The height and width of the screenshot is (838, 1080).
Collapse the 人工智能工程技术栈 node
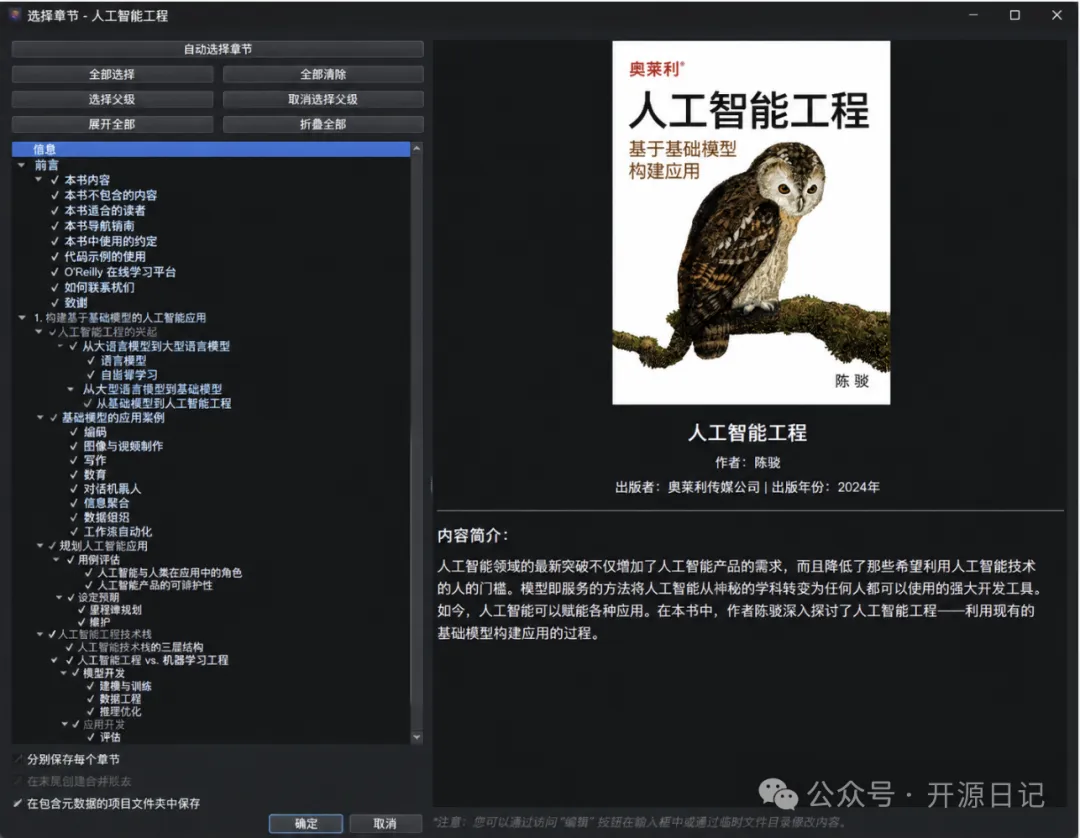pyautogui.click(x=40, y=634)
